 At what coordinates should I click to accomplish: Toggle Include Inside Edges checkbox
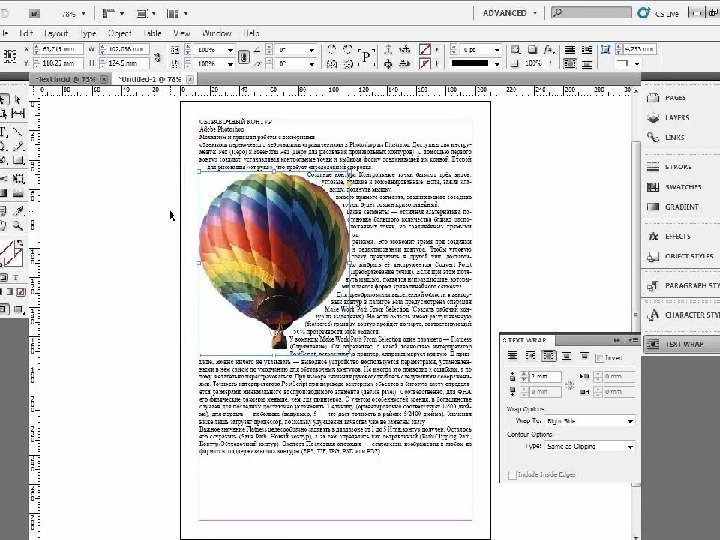(x=512, y=474)
